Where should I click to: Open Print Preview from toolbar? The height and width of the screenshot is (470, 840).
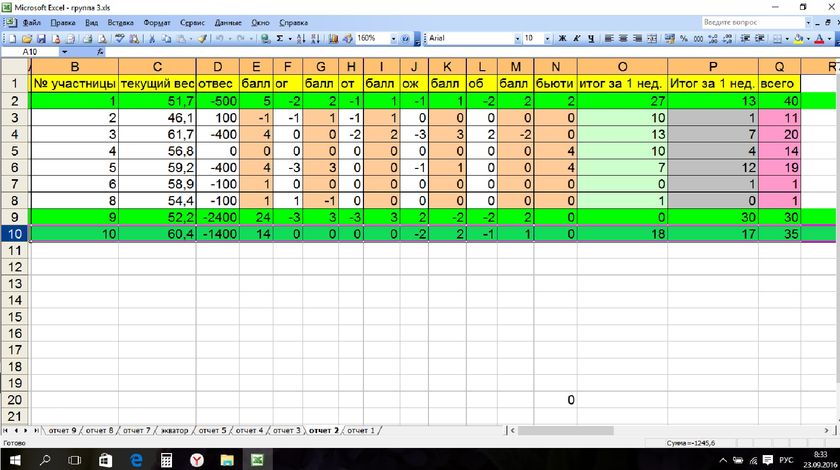(x=102, y=39)
